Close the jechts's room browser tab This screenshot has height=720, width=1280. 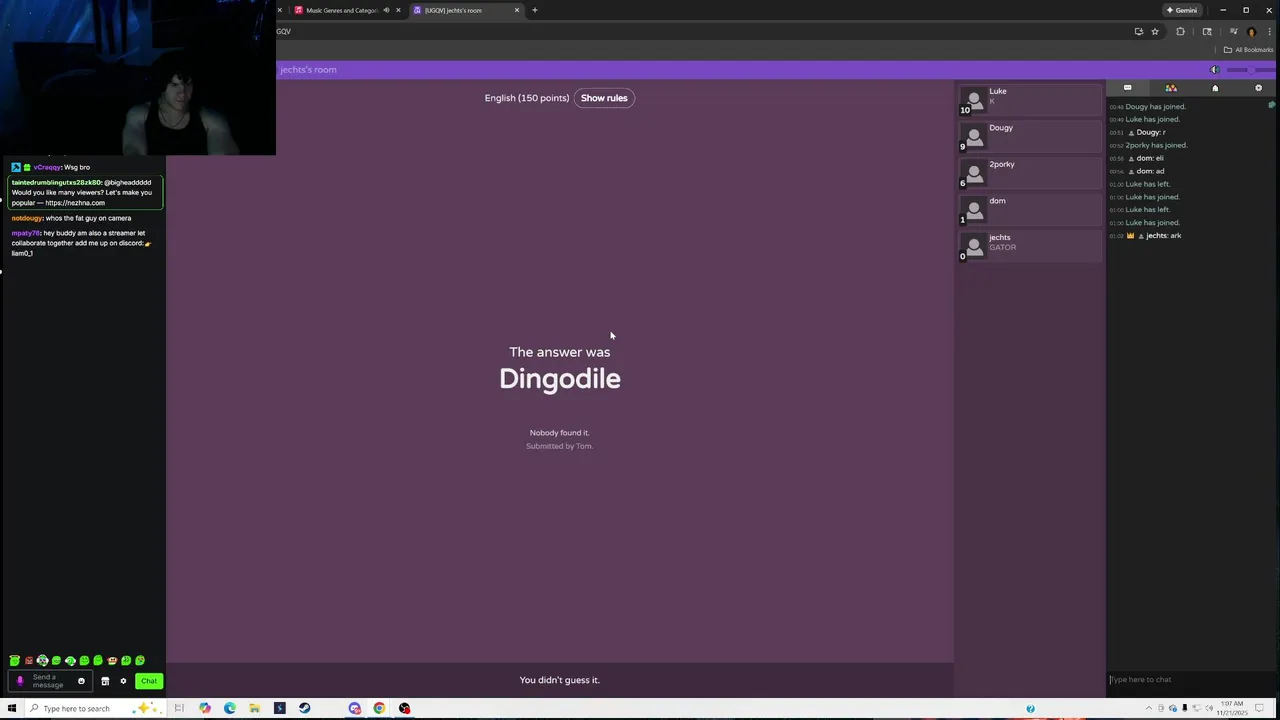(x=517, y=10)
